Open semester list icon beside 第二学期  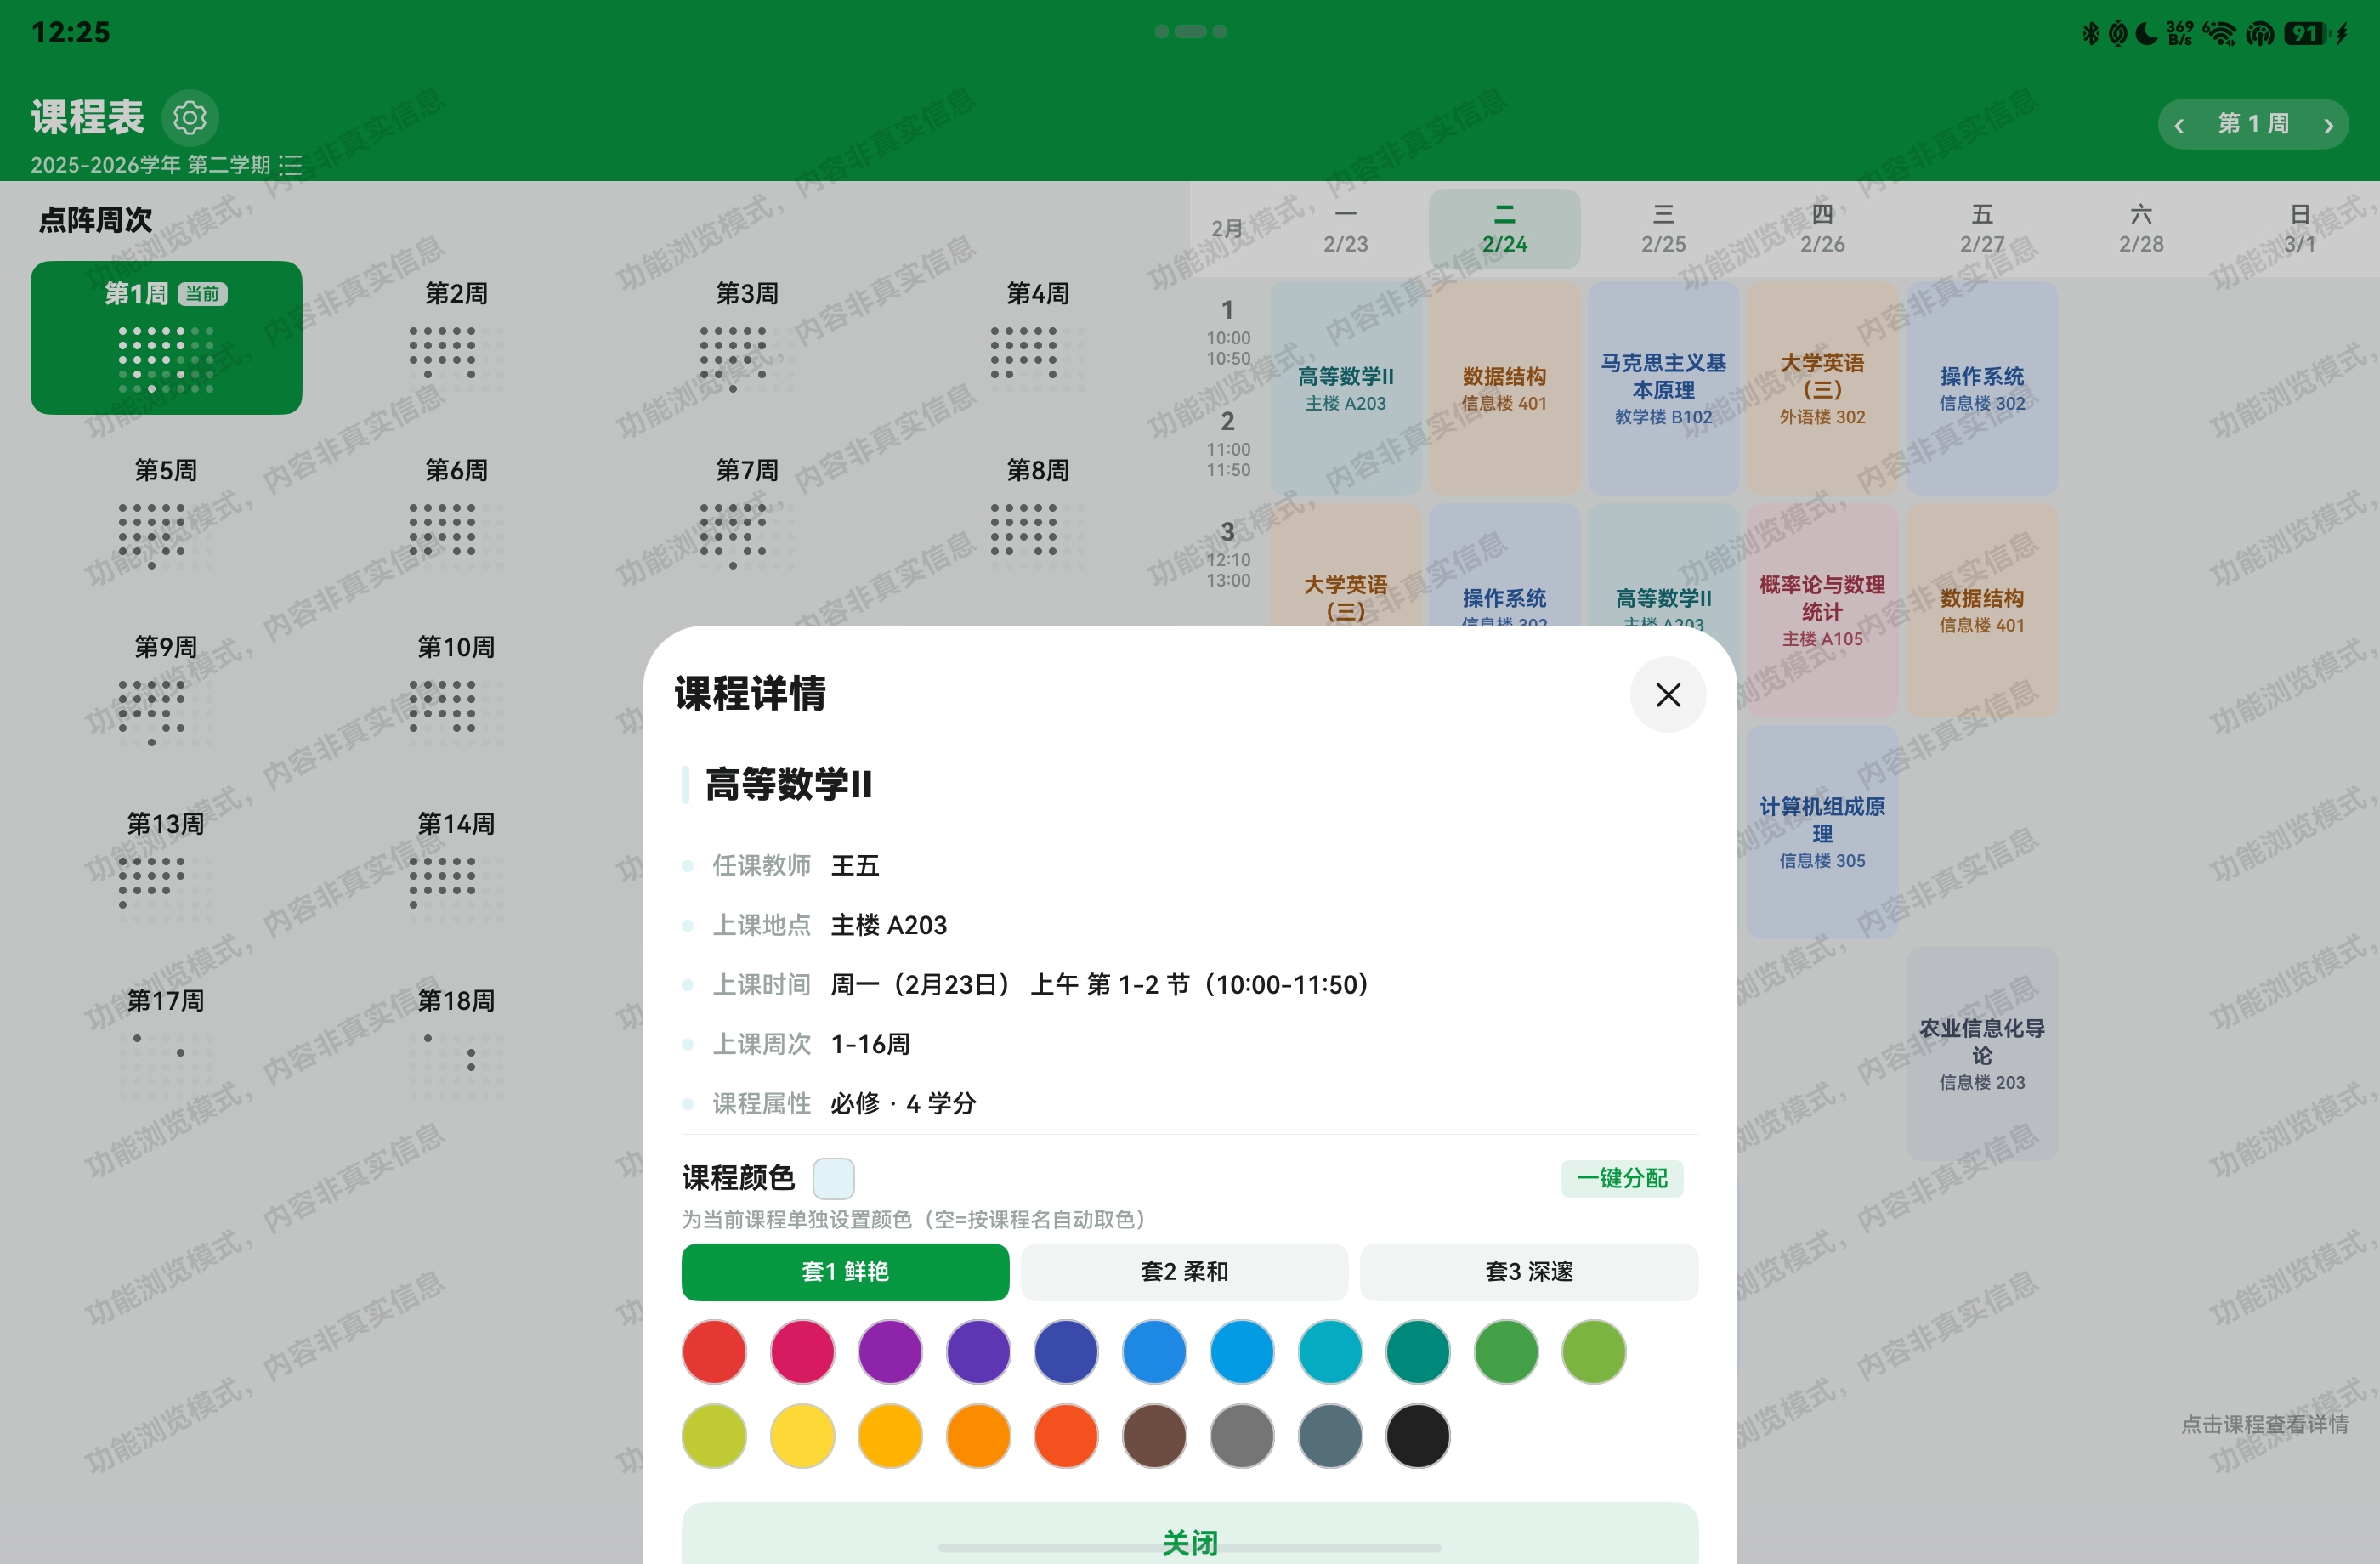click(291, 165)
